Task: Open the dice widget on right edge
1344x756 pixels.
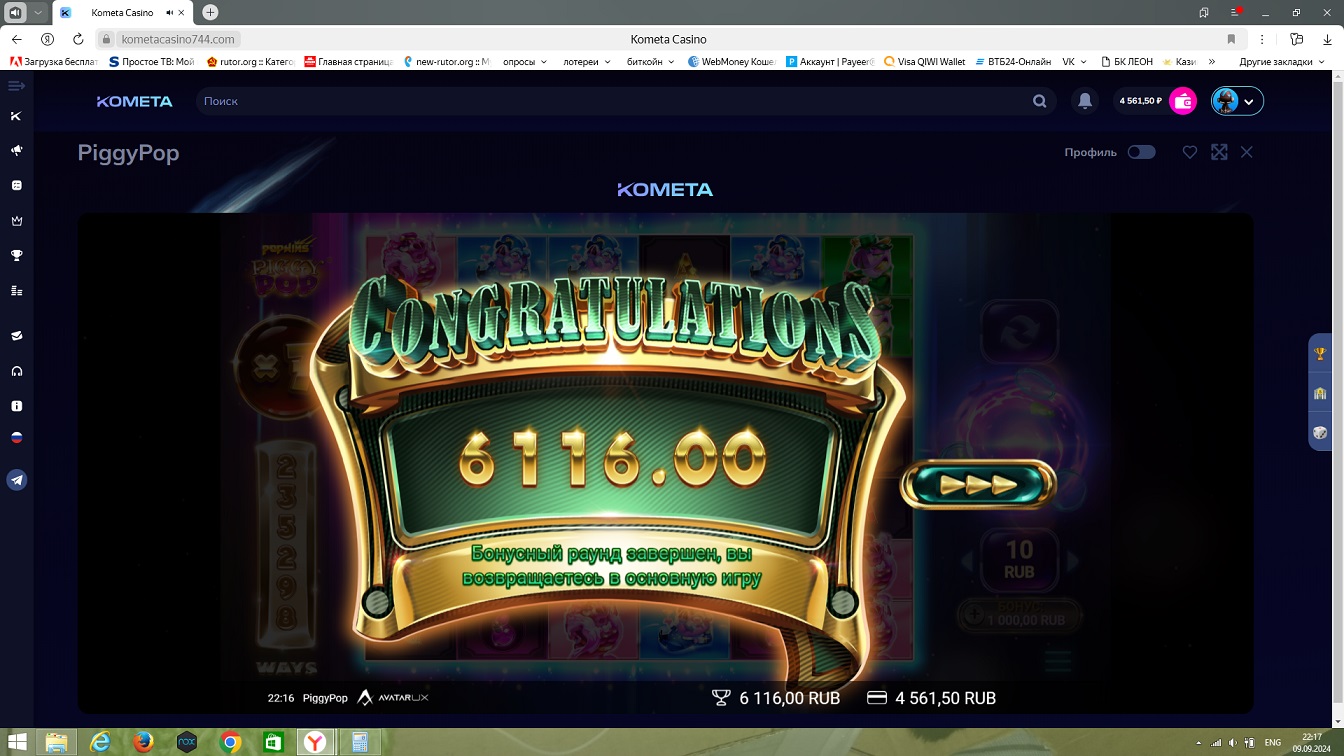Action: (1320, 433)
